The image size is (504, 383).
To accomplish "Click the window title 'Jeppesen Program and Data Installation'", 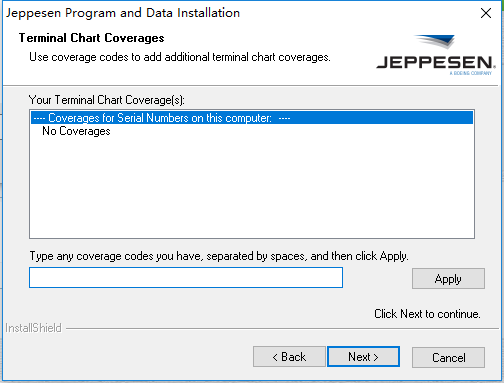I will click(123, 13).
